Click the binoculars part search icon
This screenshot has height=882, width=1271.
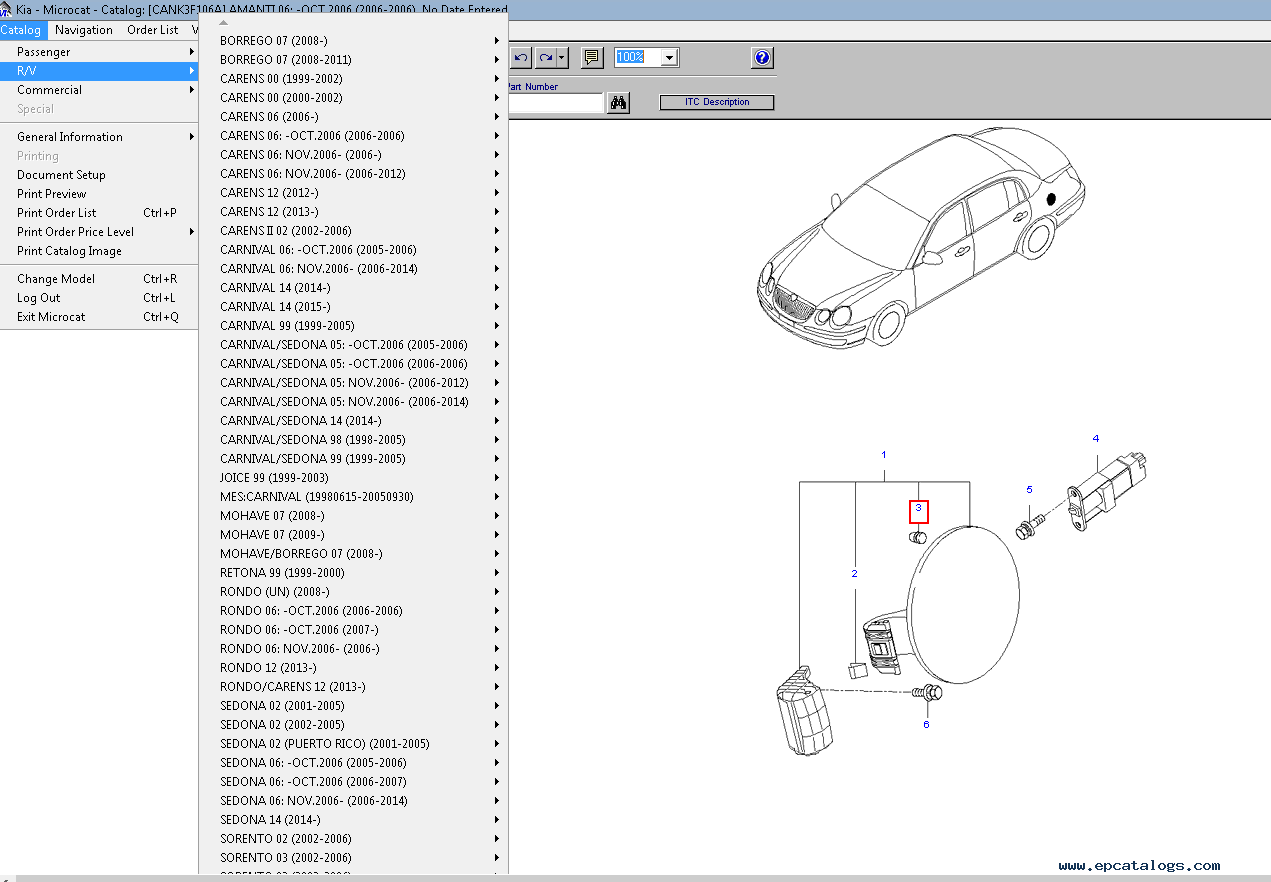[x=618, y=102]
